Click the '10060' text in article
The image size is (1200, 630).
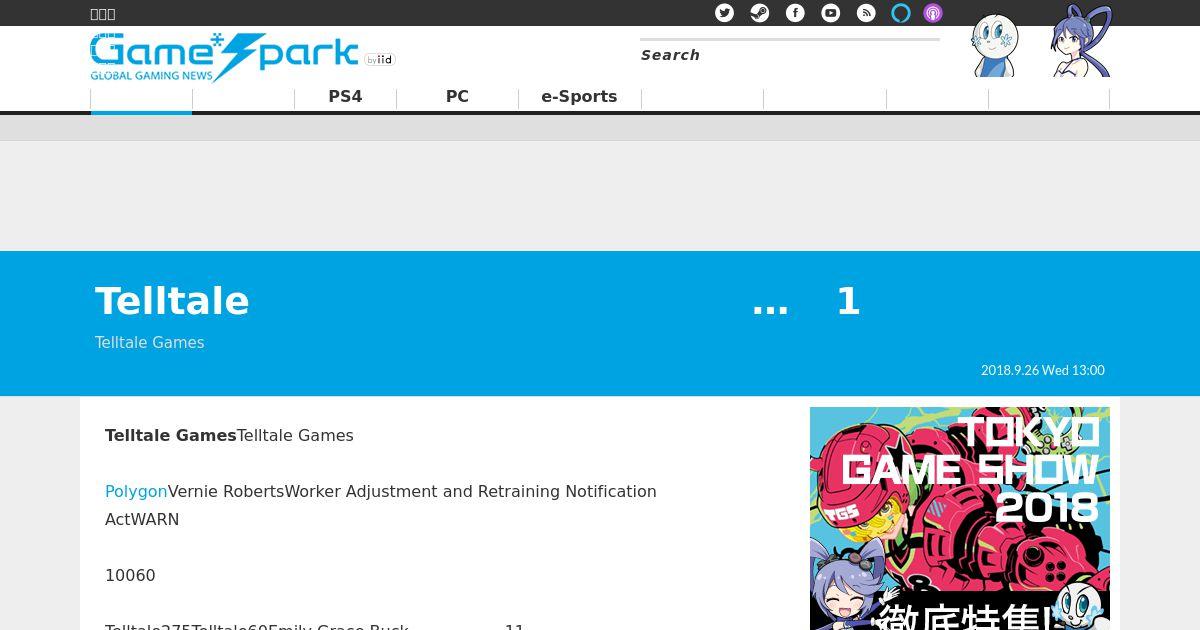coord(130,575)
